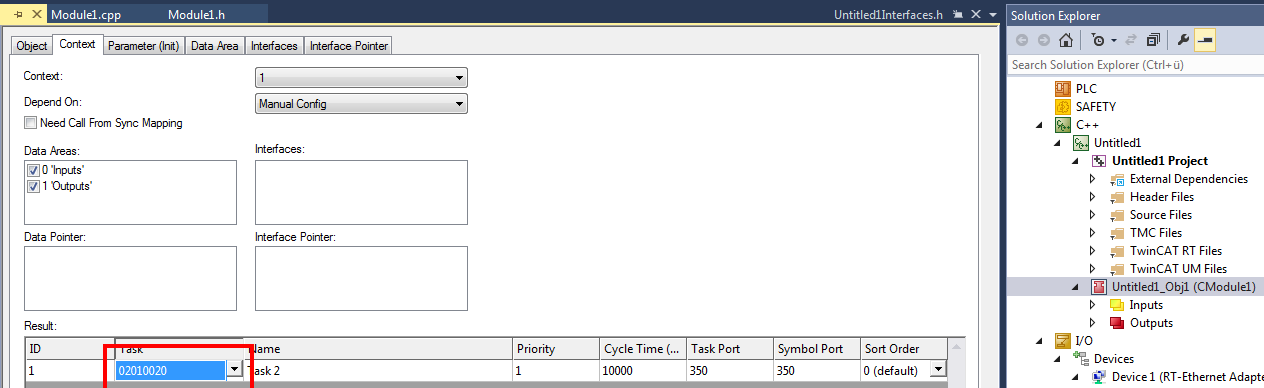Image resolution: width=1264 pixels, height=388 pixels.
Task: Click the Search Solution Explorer field
Action: [x=1135, y=64]
